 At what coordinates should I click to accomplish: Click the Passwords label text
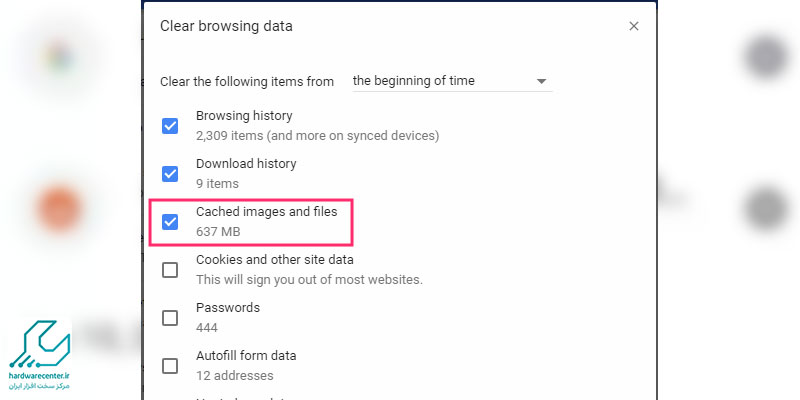pos(228,308)
